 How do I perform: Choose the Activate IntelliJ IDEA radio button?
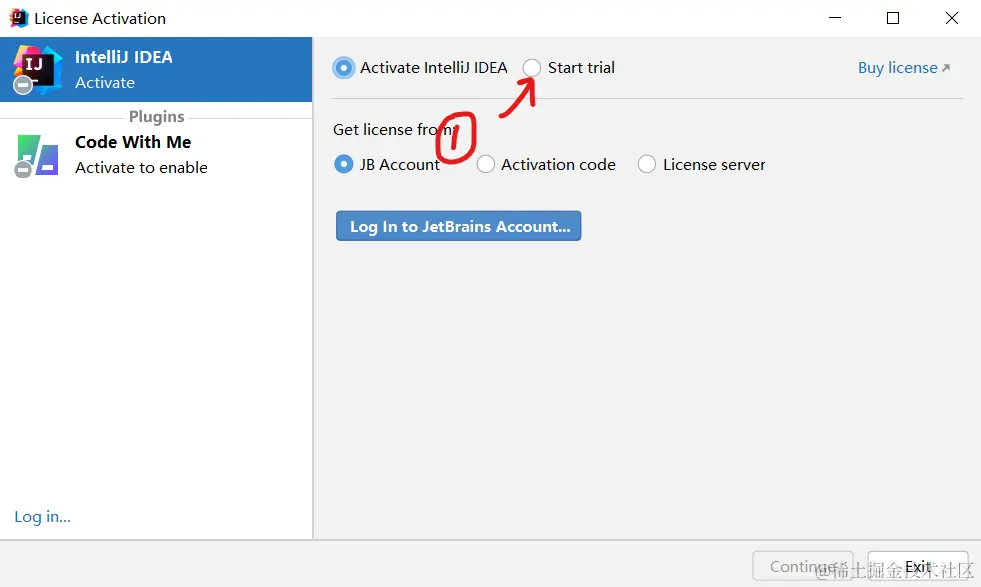343,68
